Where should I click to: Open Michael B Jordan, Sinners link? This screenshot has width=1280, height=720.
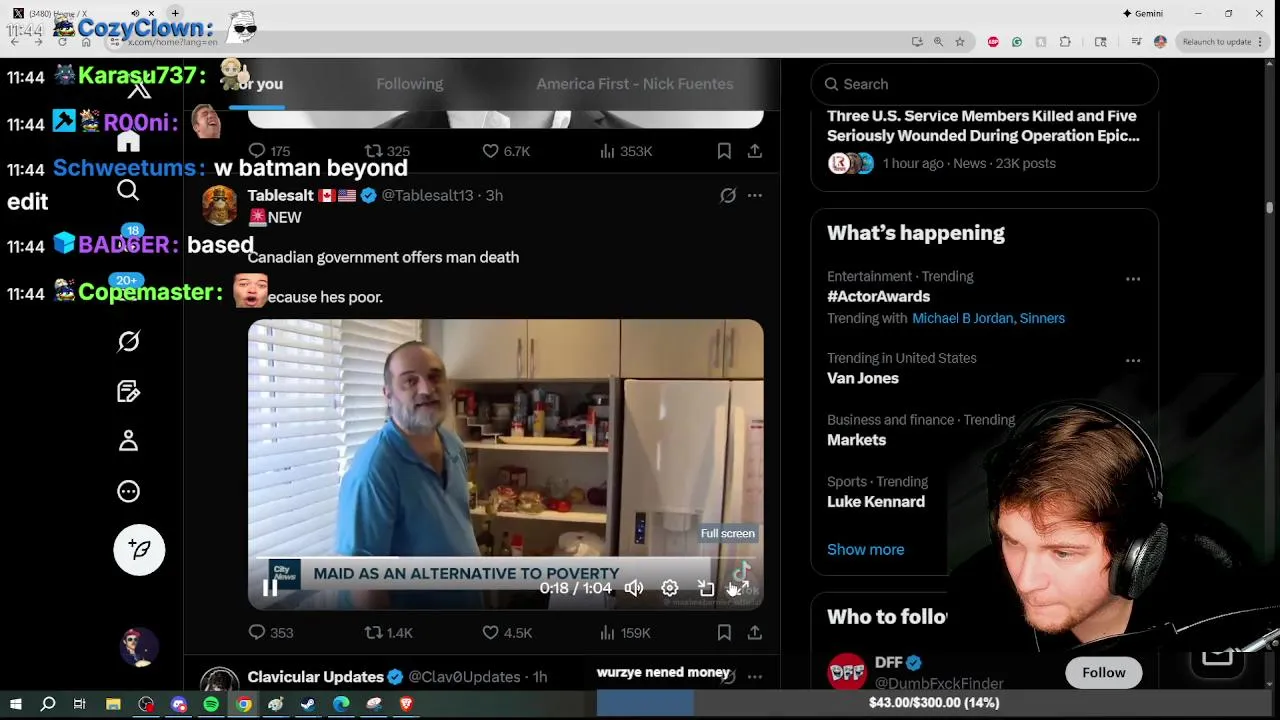coord(988,318)
